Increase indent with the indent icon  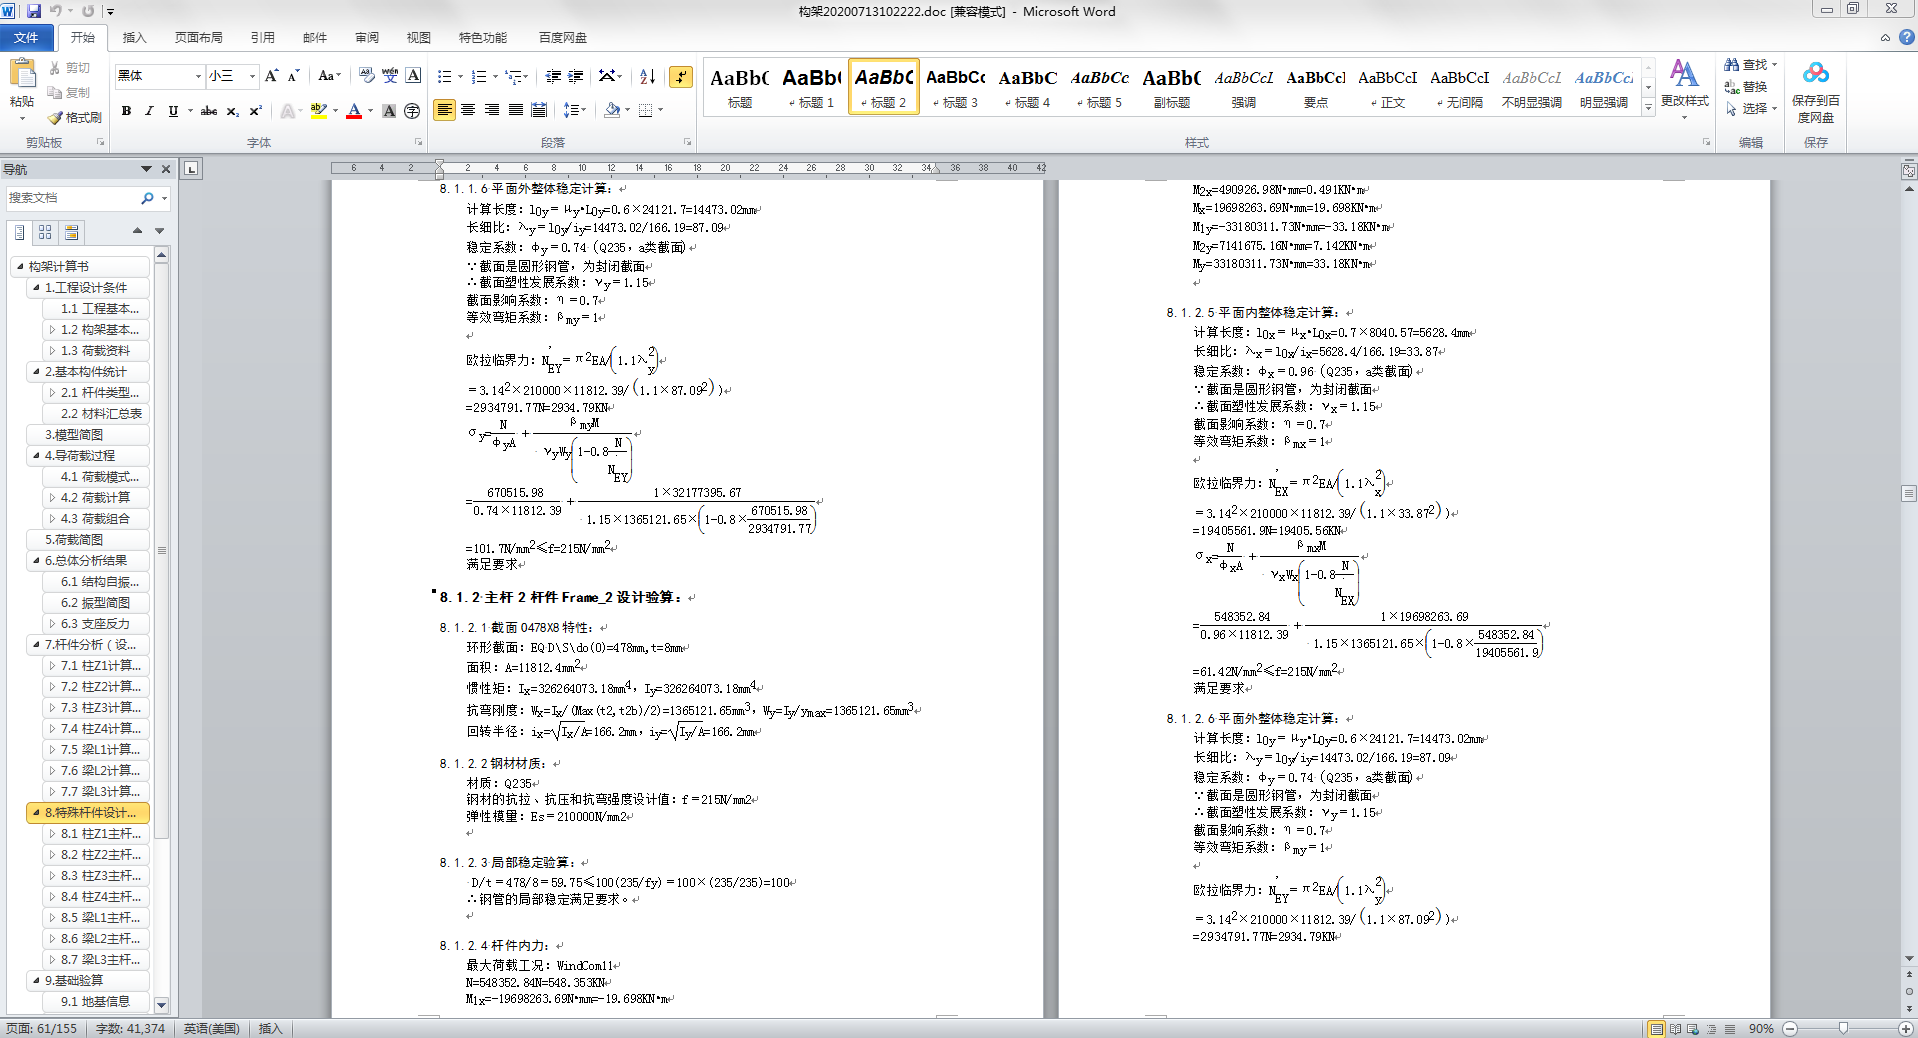click(576, 76)
